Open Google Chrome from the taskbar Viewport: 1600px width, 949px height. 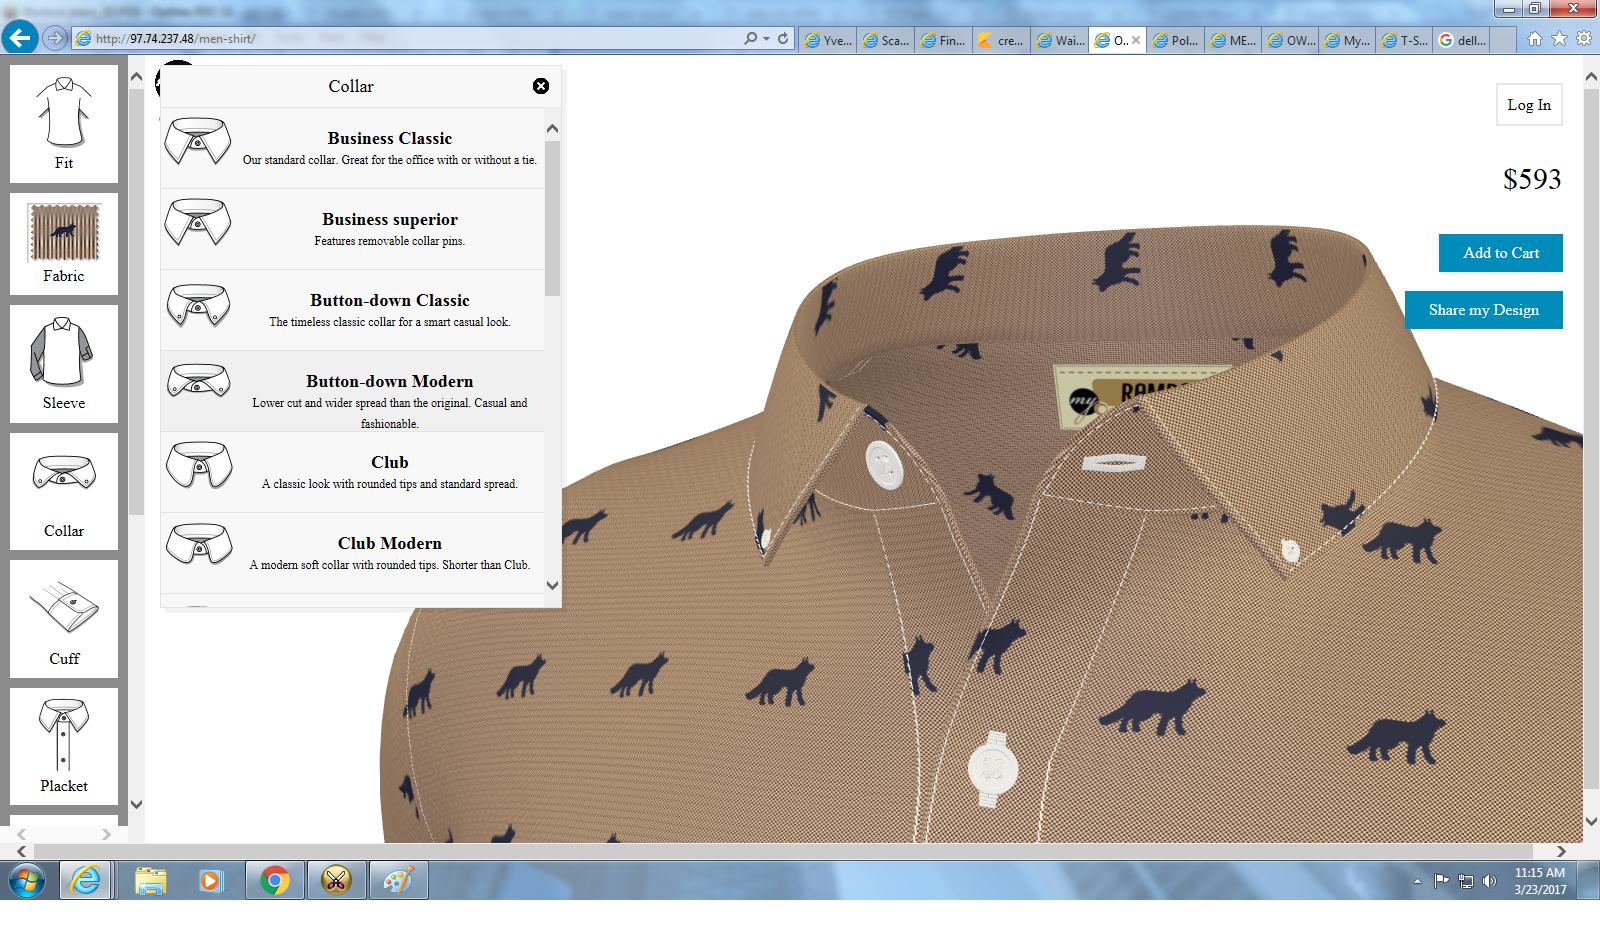coord(274,880)
